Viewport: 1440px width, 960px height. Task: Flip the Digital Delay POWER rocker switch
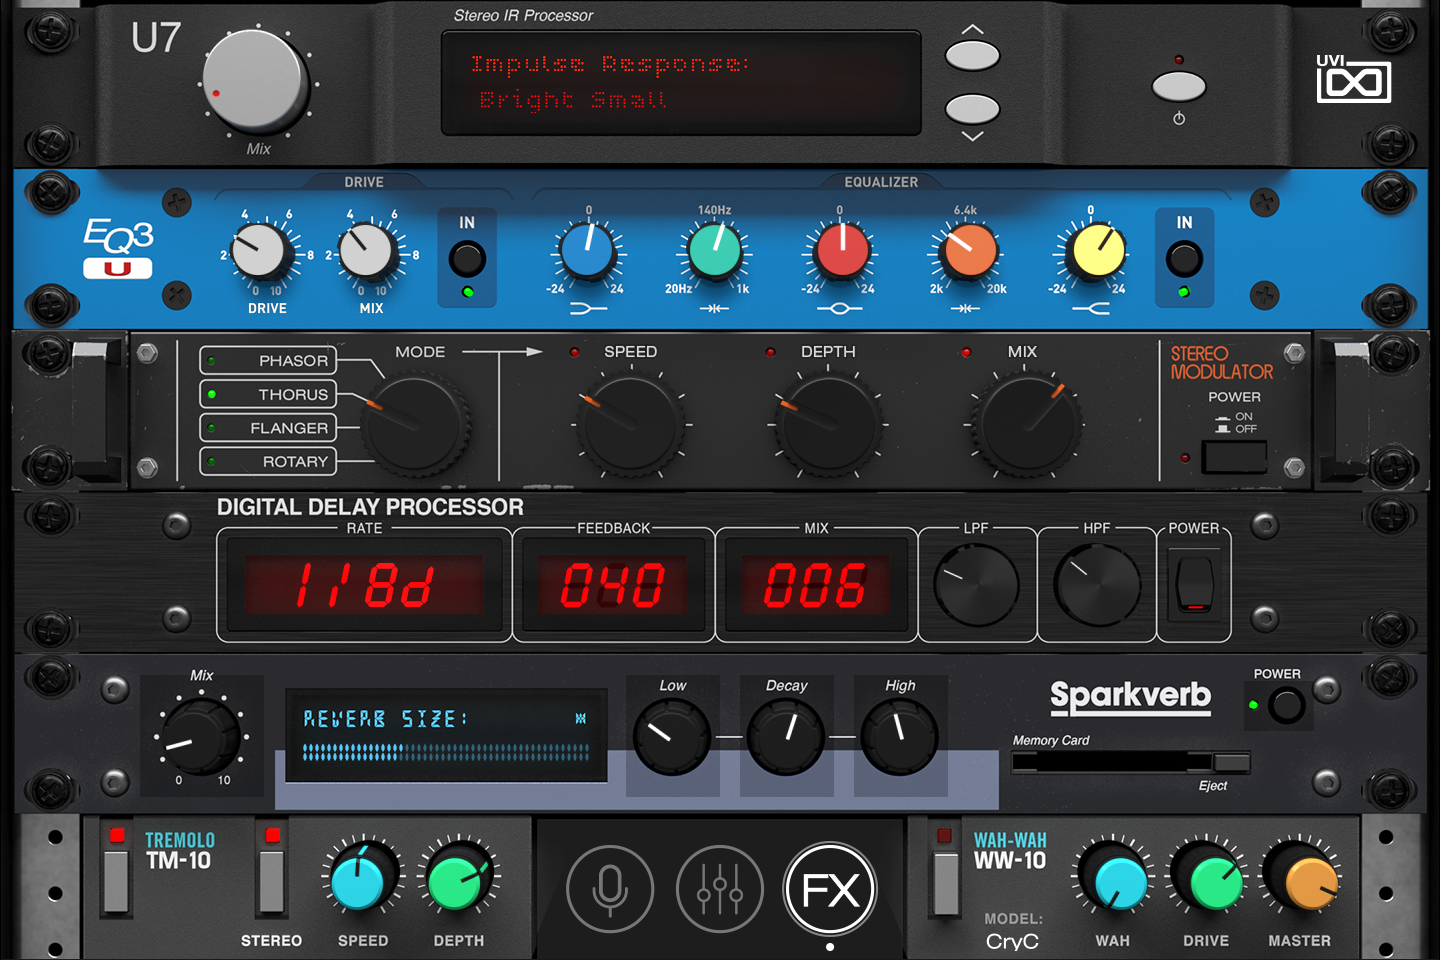pos(1193,583)
